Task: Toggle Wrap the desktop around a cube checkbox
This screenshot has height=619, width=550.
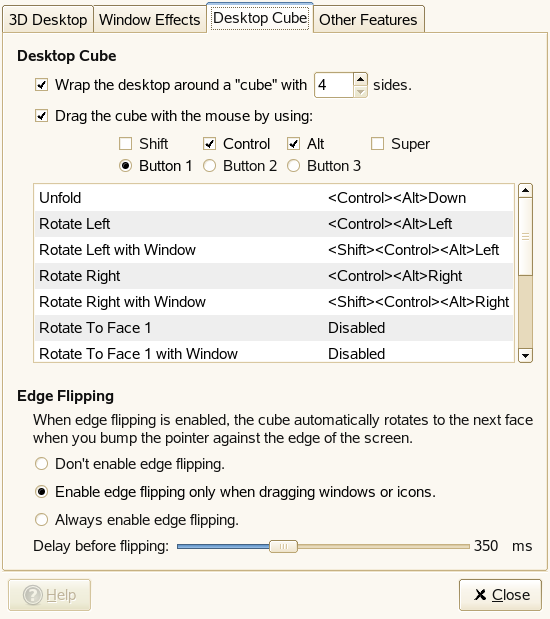Action: coord(41,85)
